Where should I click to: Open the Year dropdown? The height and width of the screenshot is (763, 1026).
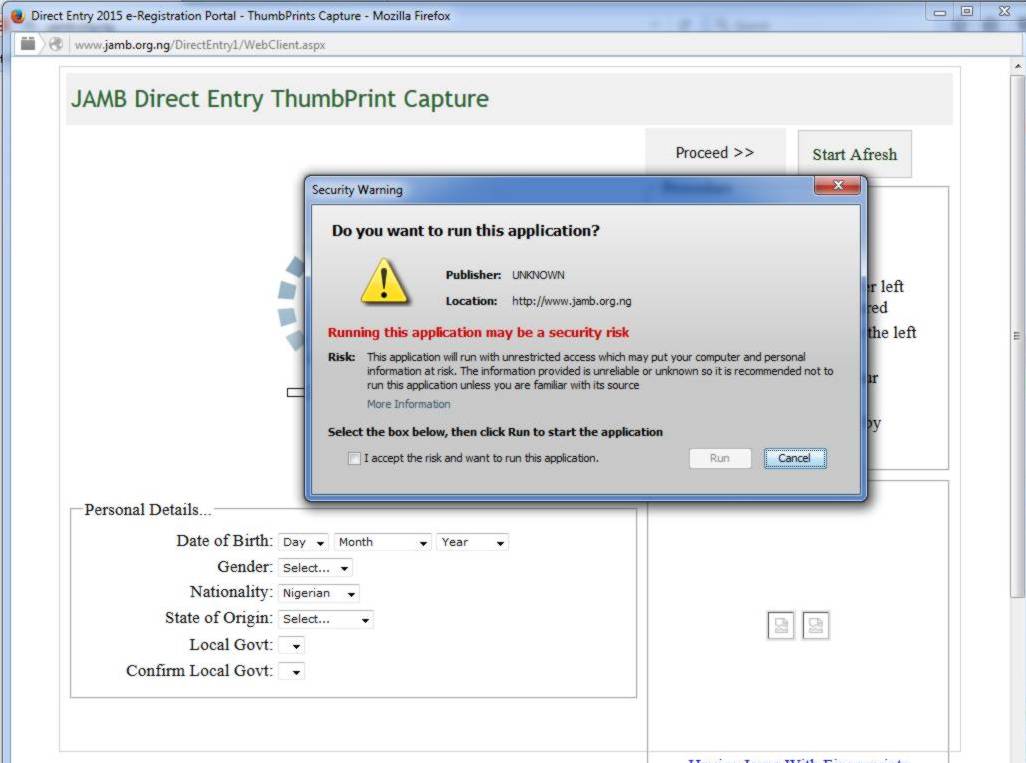tap(472, 542)
